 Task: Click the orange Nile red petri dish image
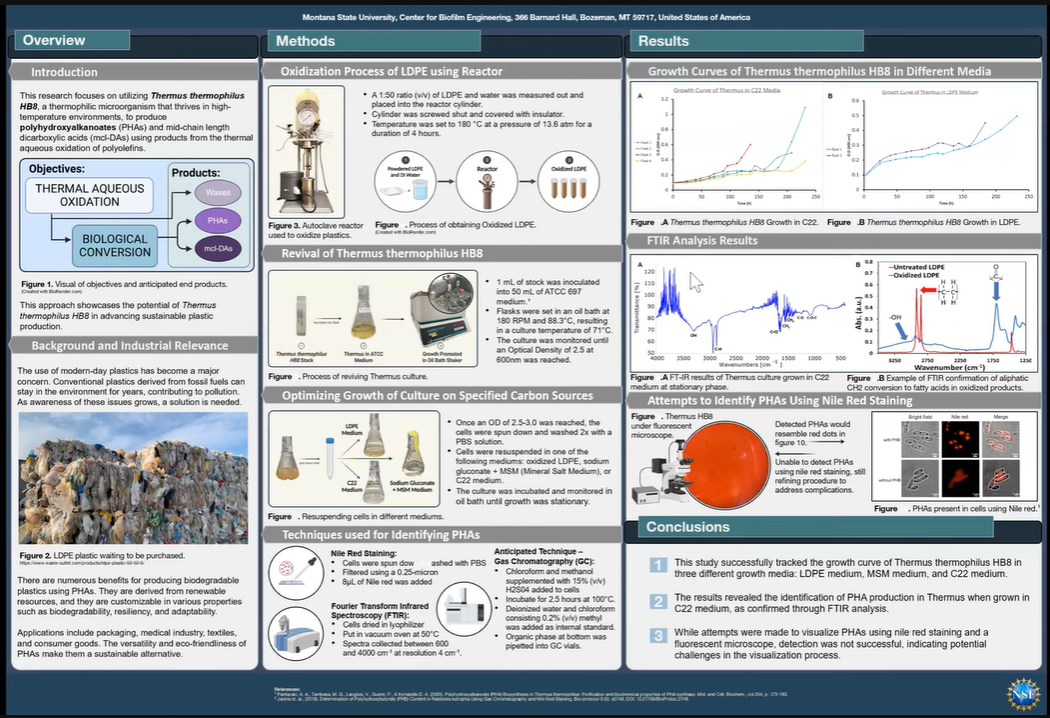(x=725, y=463)
